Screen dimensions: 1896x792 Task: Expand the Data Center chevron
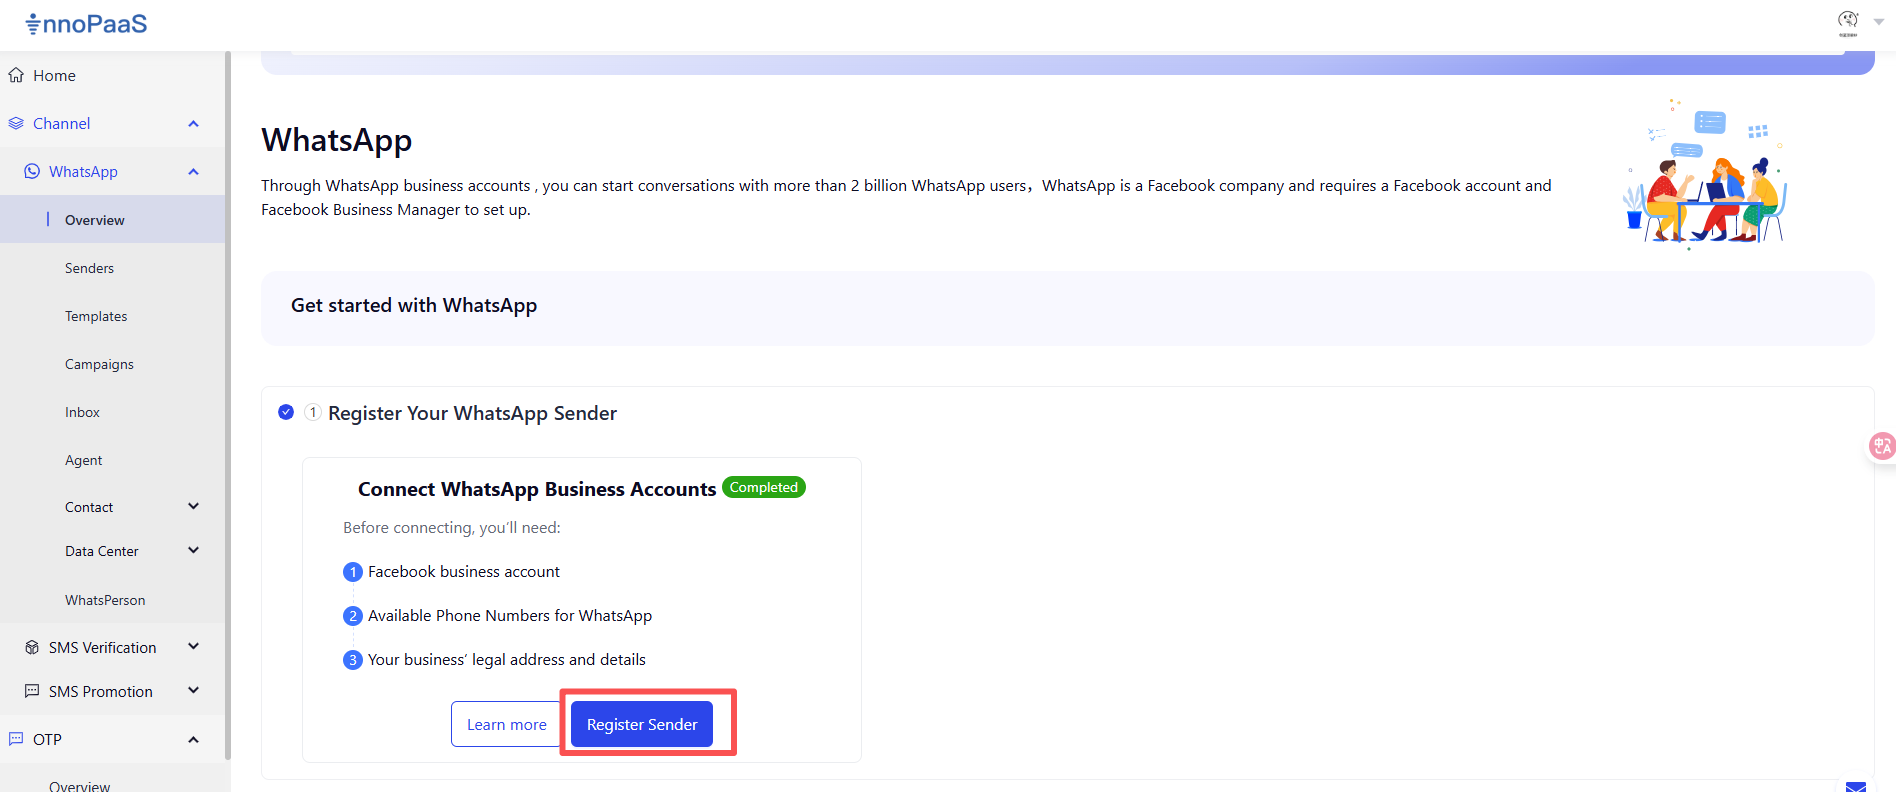pyautogui.click(x=193, y=550)
